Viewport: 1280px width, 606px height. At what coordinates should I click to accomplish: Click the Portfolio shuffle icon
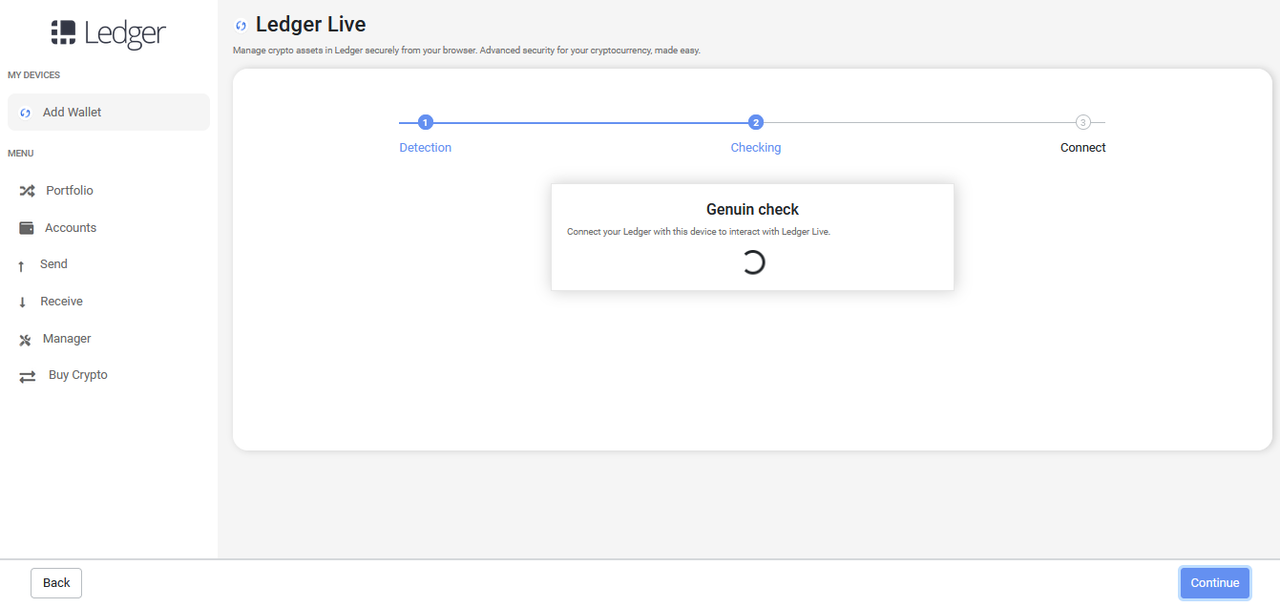coord(27,191)
